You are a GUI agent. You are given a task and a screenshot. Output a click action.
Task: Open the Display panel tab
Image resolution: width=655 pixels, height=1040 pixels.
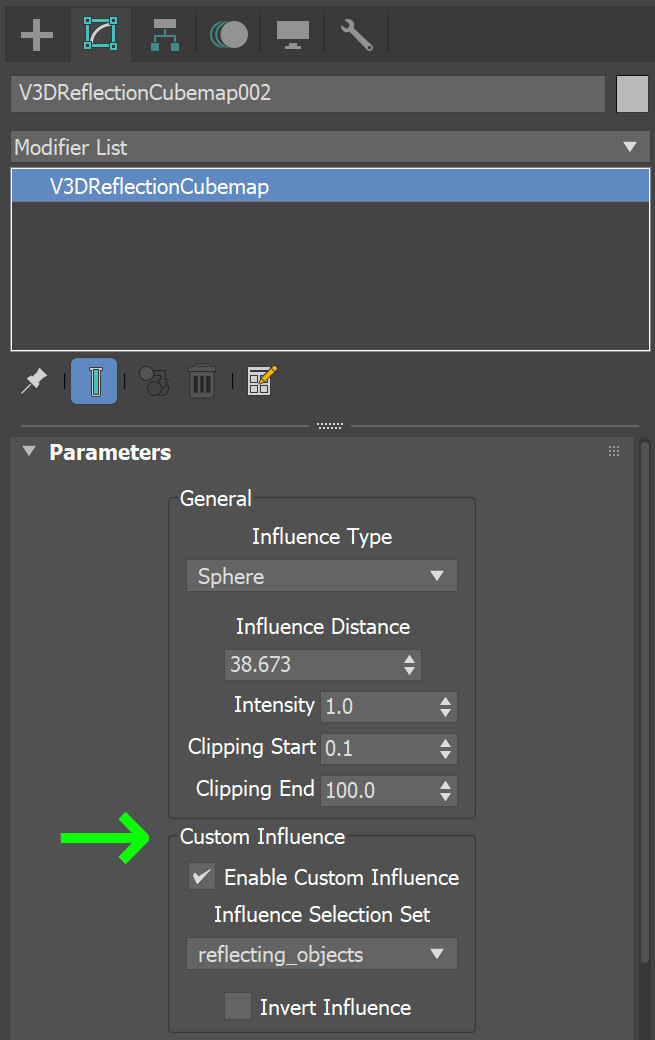click(292, 34)
